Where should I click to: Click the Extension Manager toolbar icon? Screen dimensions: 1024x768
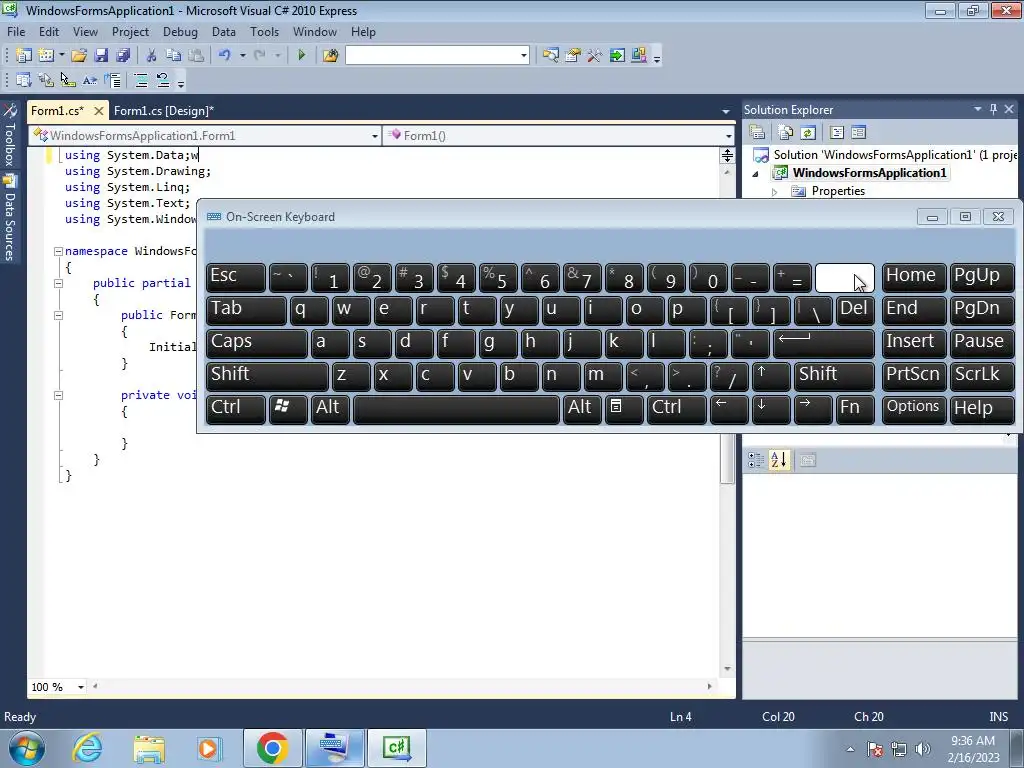639,56
